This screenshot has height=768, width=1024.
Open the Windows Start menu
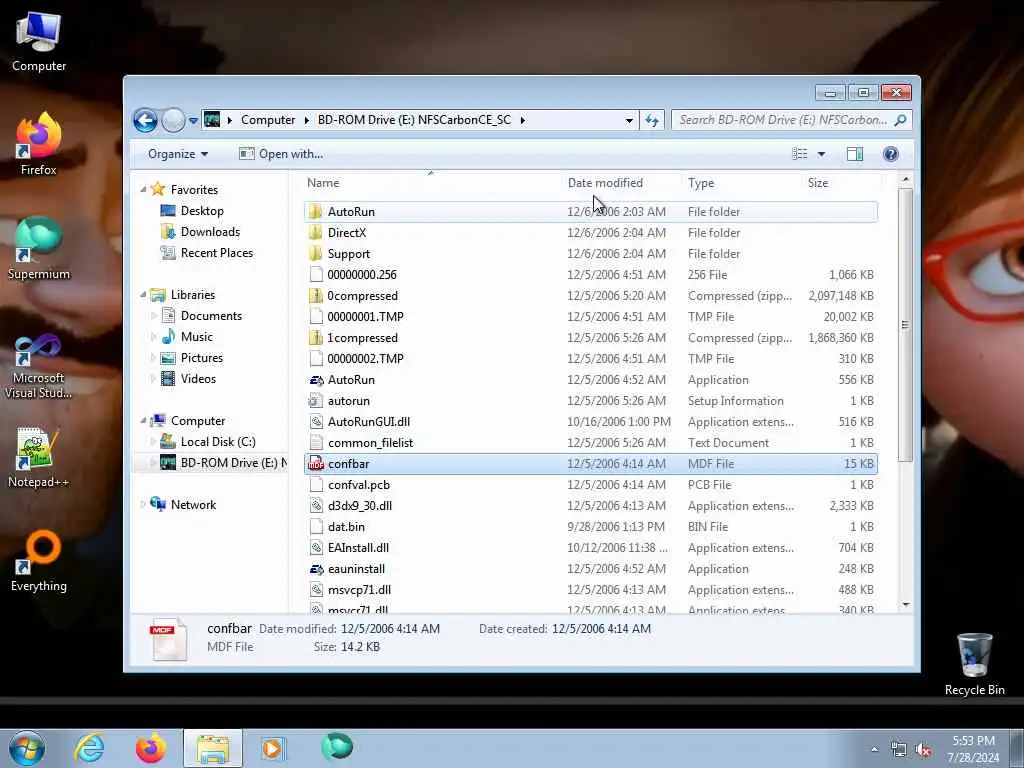pyautogui.click(x=27, y=748)
